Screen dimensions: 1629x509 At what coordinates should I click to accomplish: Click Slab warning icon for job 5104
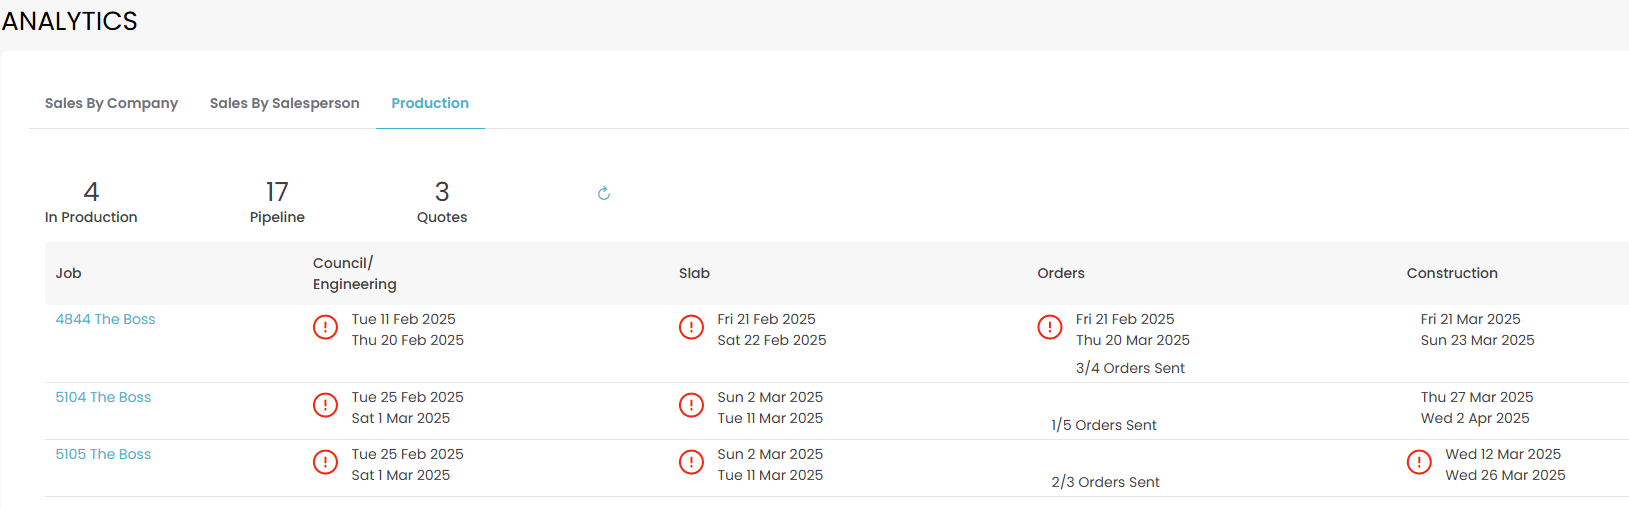[x=691, y=405]
